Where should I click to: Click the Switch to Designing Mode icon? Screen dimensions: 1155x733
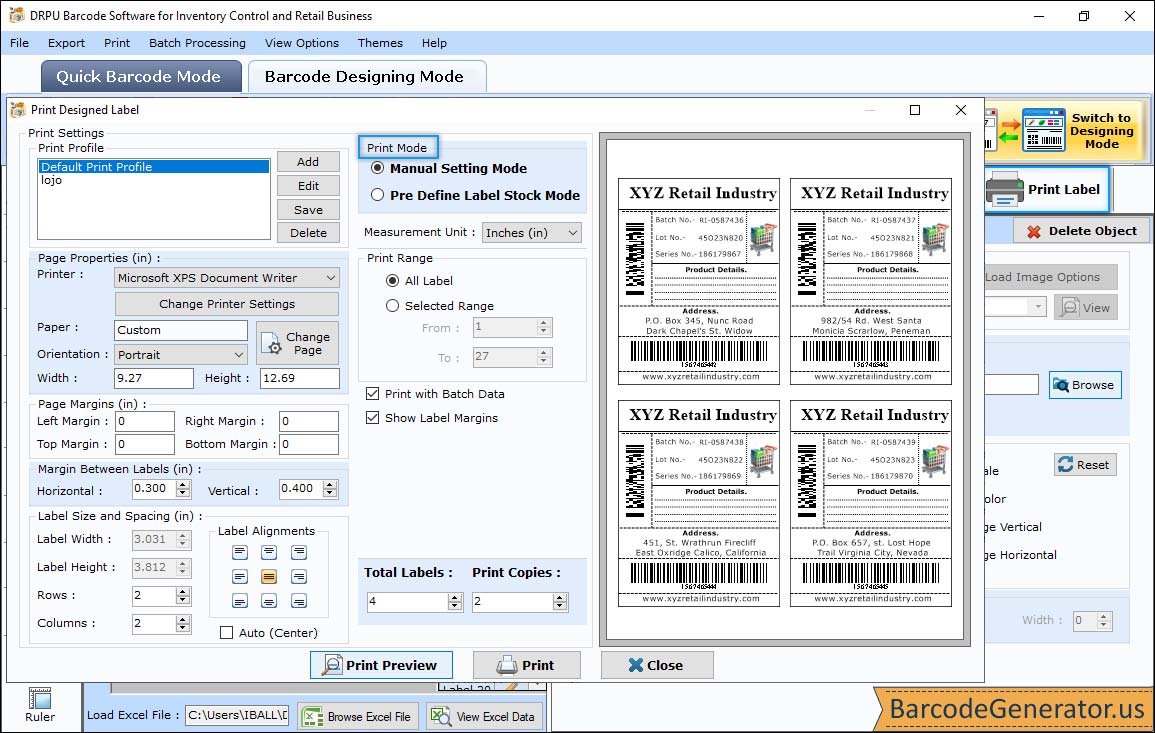[x=1043, y=130]
